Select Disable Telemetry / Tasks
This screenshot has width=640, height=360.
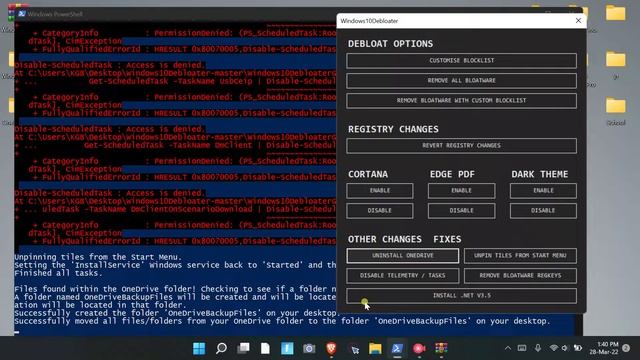pos(402,276)
